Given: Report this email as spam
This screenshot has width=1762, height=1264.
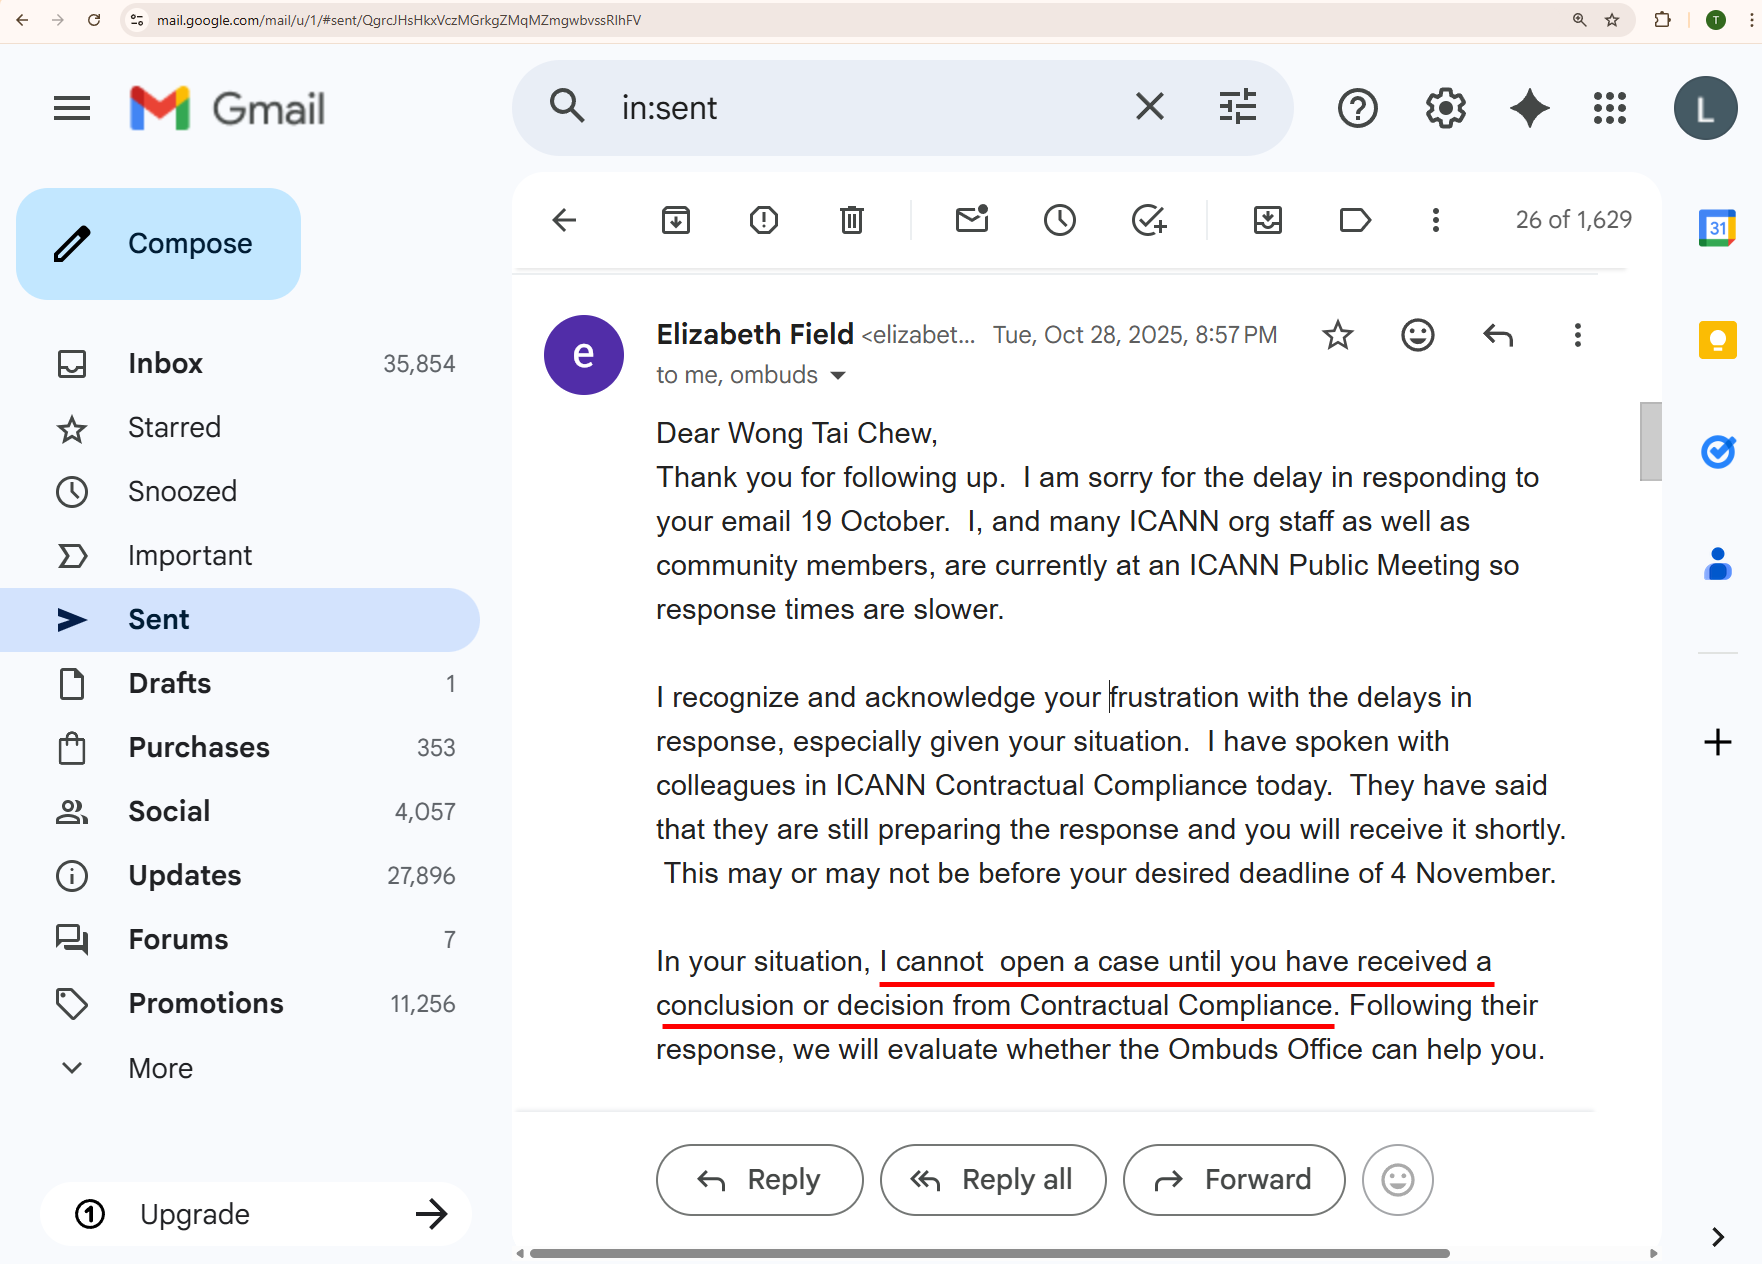Looking at the screenshot, I should (x=764, y=220).
